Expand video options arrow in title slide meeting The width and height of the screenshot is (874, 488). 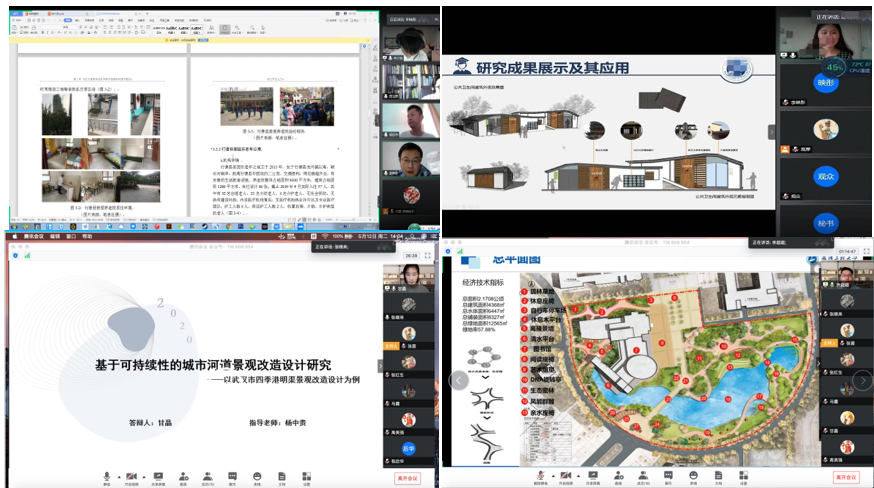(144, 476)
